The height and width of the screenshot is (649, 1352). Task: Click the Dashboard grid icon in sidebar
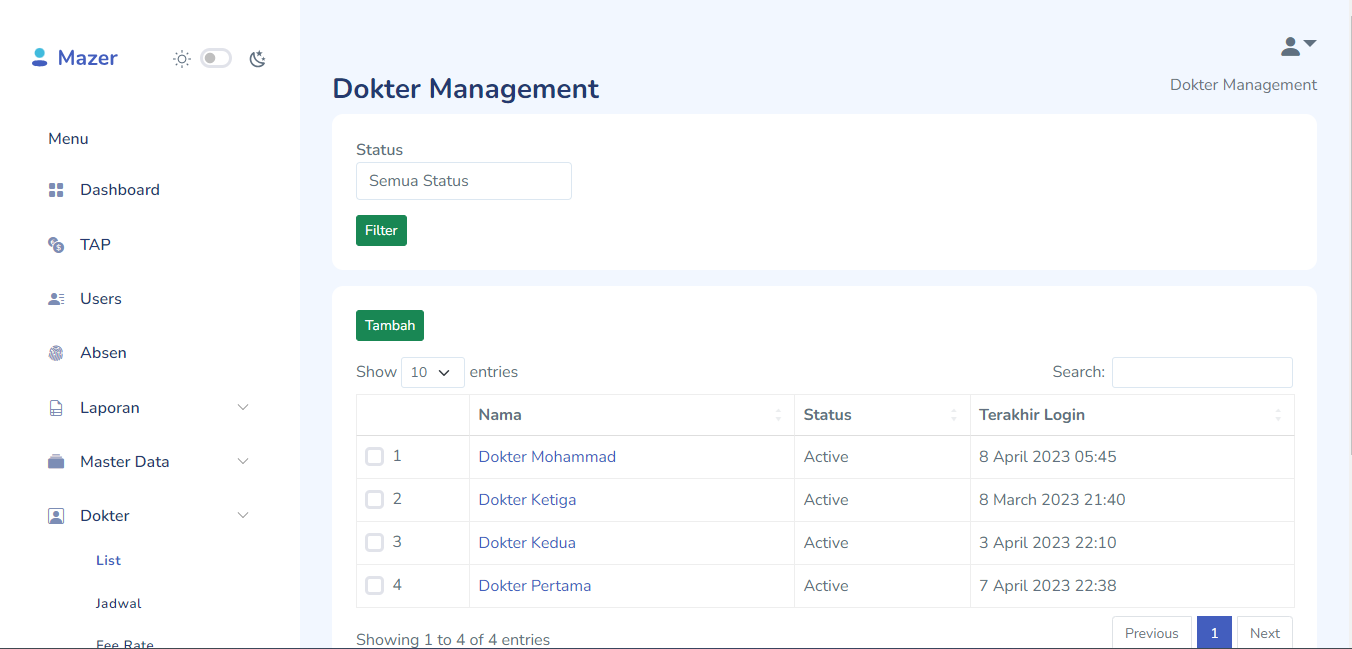pos(56,190)
